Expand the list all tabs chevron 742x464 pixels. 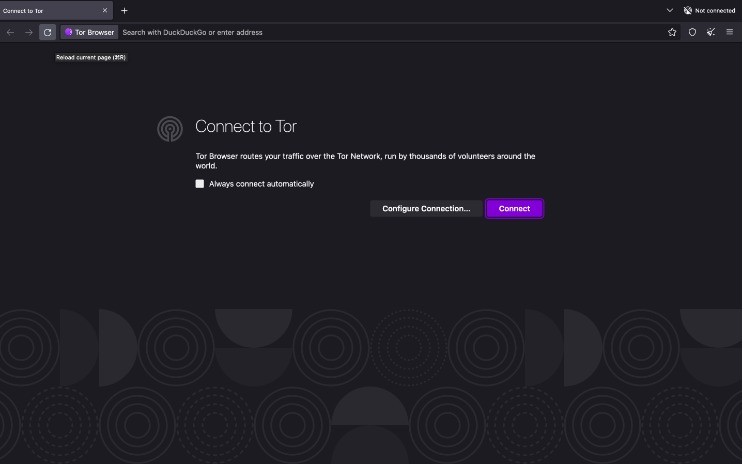point(669,10)
